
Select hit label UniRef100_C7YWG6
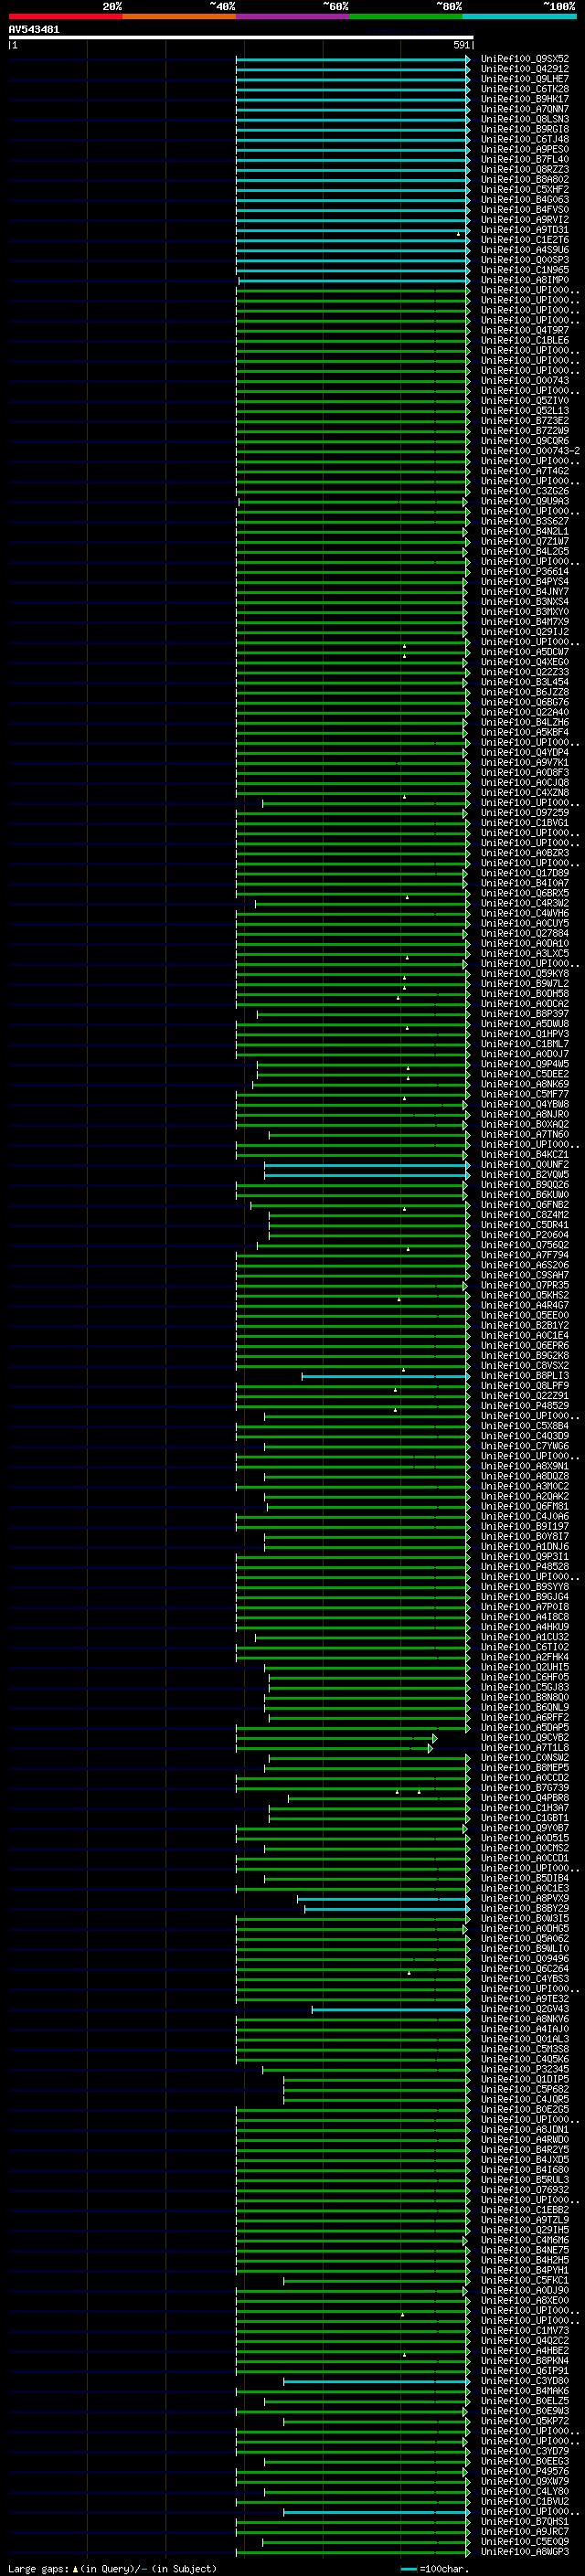click(525, 1446)
